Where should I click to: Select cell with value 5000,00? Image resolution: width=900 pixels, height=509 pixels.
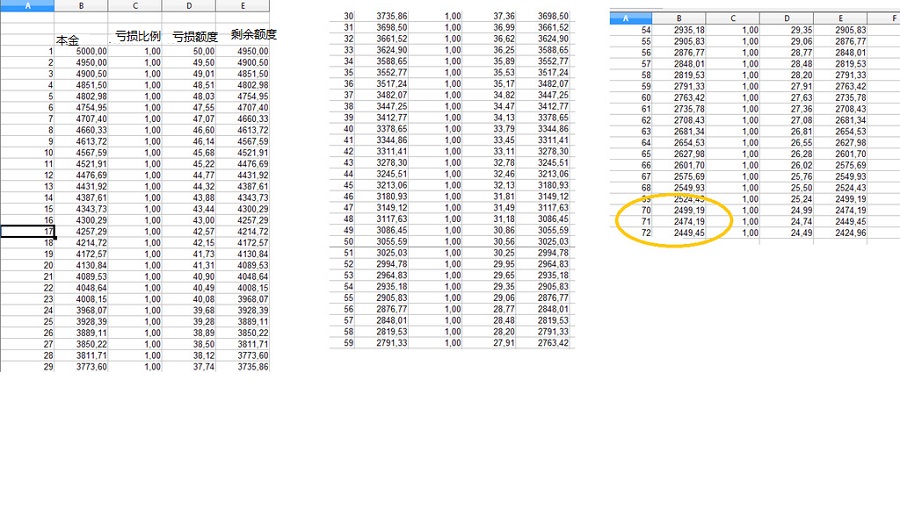tap(81, 51)
